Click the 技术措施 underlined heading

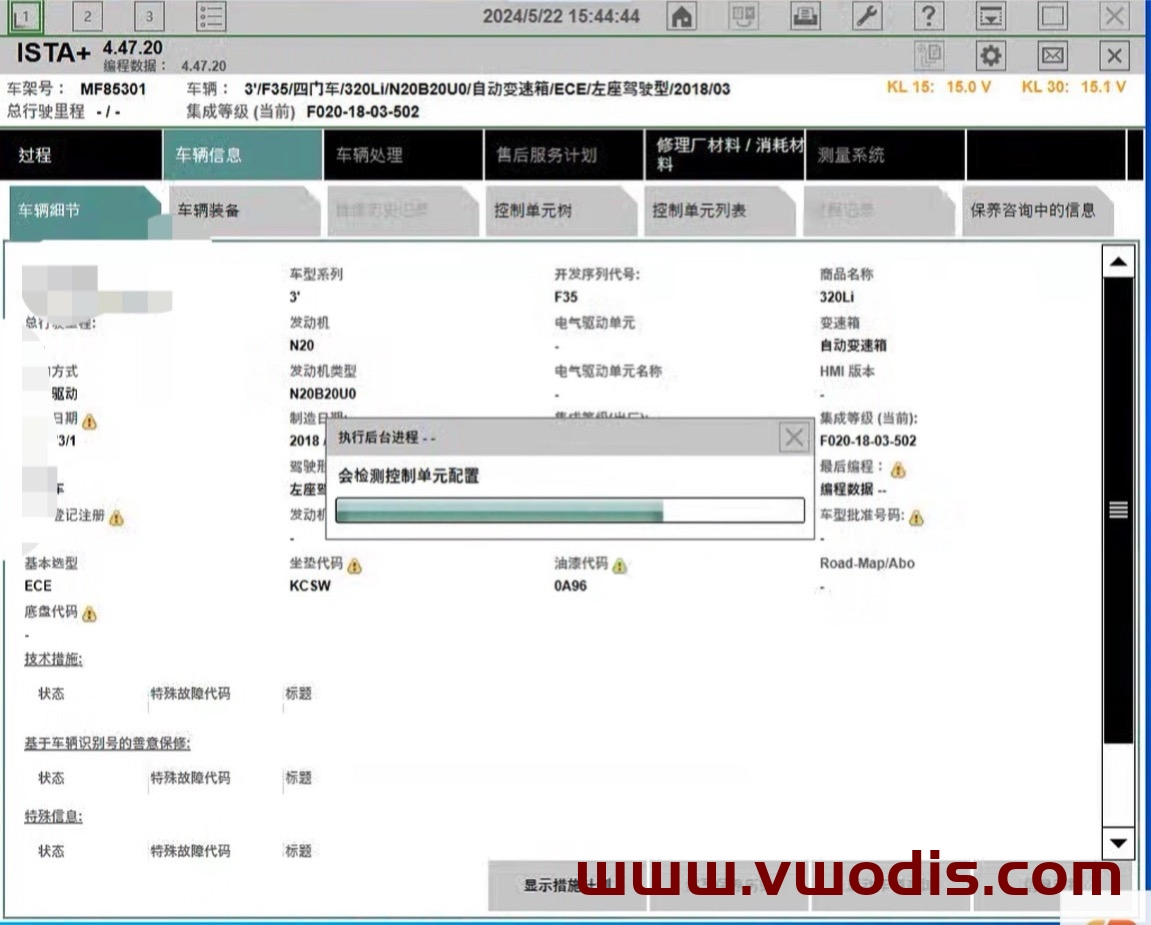coord(54,659)
